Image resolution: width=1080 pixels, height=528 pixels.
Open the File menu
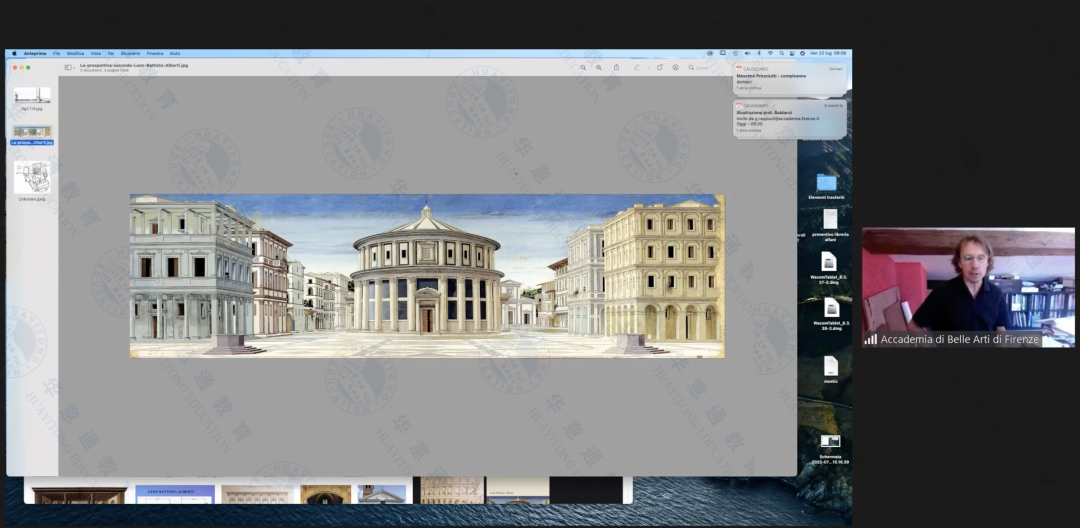pos(56,53)
